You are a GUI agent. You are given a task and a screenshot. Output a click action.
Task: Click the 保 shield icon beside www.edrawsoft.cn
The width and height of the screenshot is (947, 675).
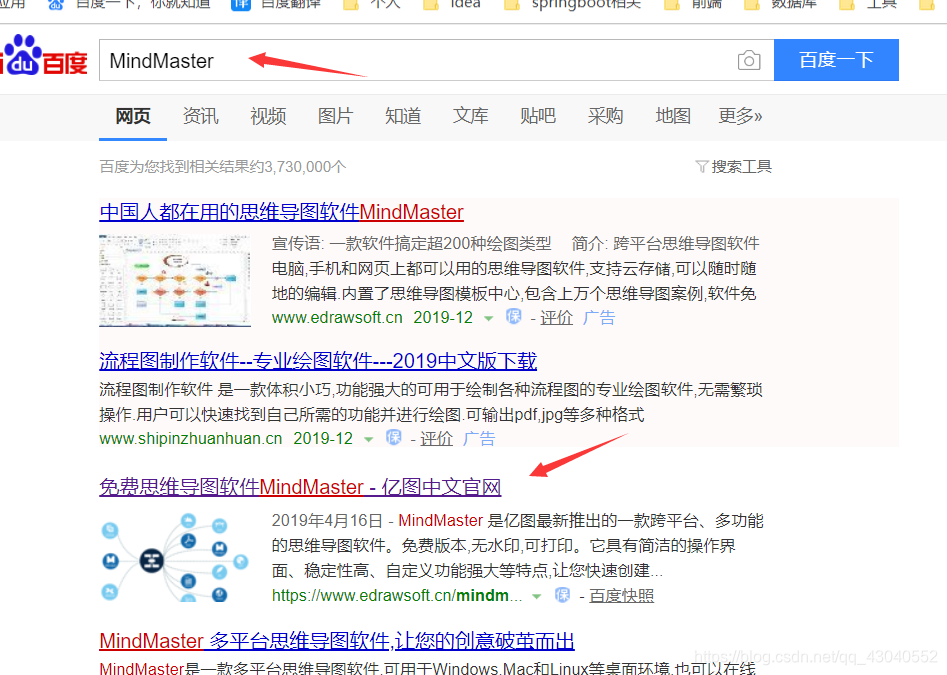(513, 317)
